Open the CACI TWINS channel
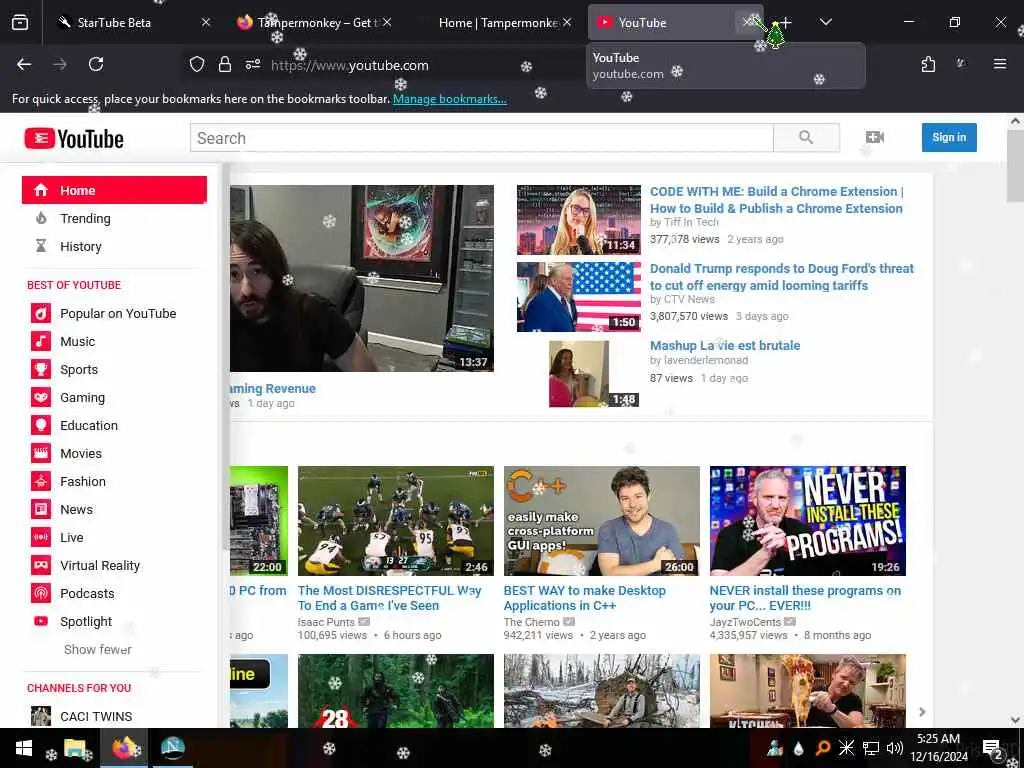Viewport: 1024px width, 768px height. (x=96, y=716)
